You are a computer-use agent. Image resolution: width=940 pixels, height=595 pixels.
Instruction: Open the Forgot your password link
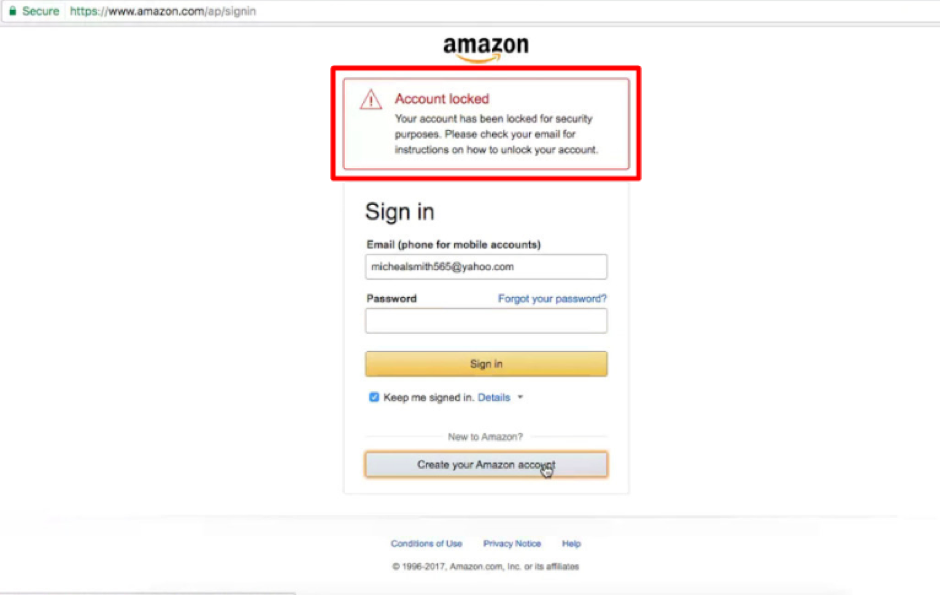(x=552, y=298)
